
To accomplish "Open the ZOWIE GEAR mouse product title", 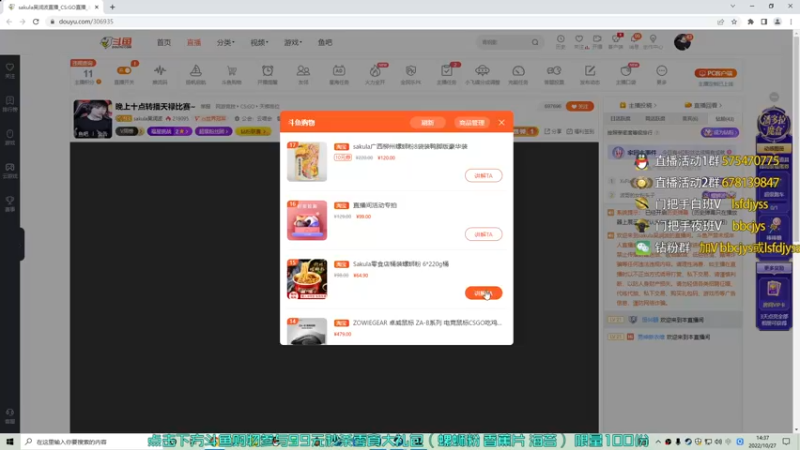I will 427,322.
